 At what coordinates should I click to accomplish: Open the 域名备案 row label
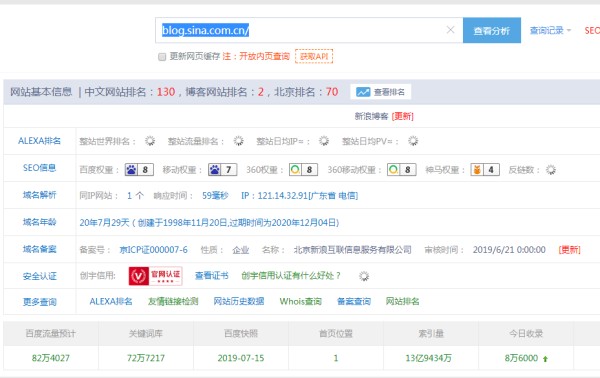[x=39, y=249]
